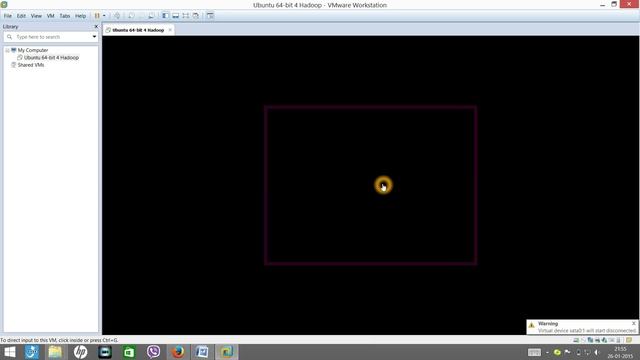This screenshot has width=640, height=360.
Task: Send Ctrl+Alt+Del toolbar icon
Action: click(x=117, y=16)
